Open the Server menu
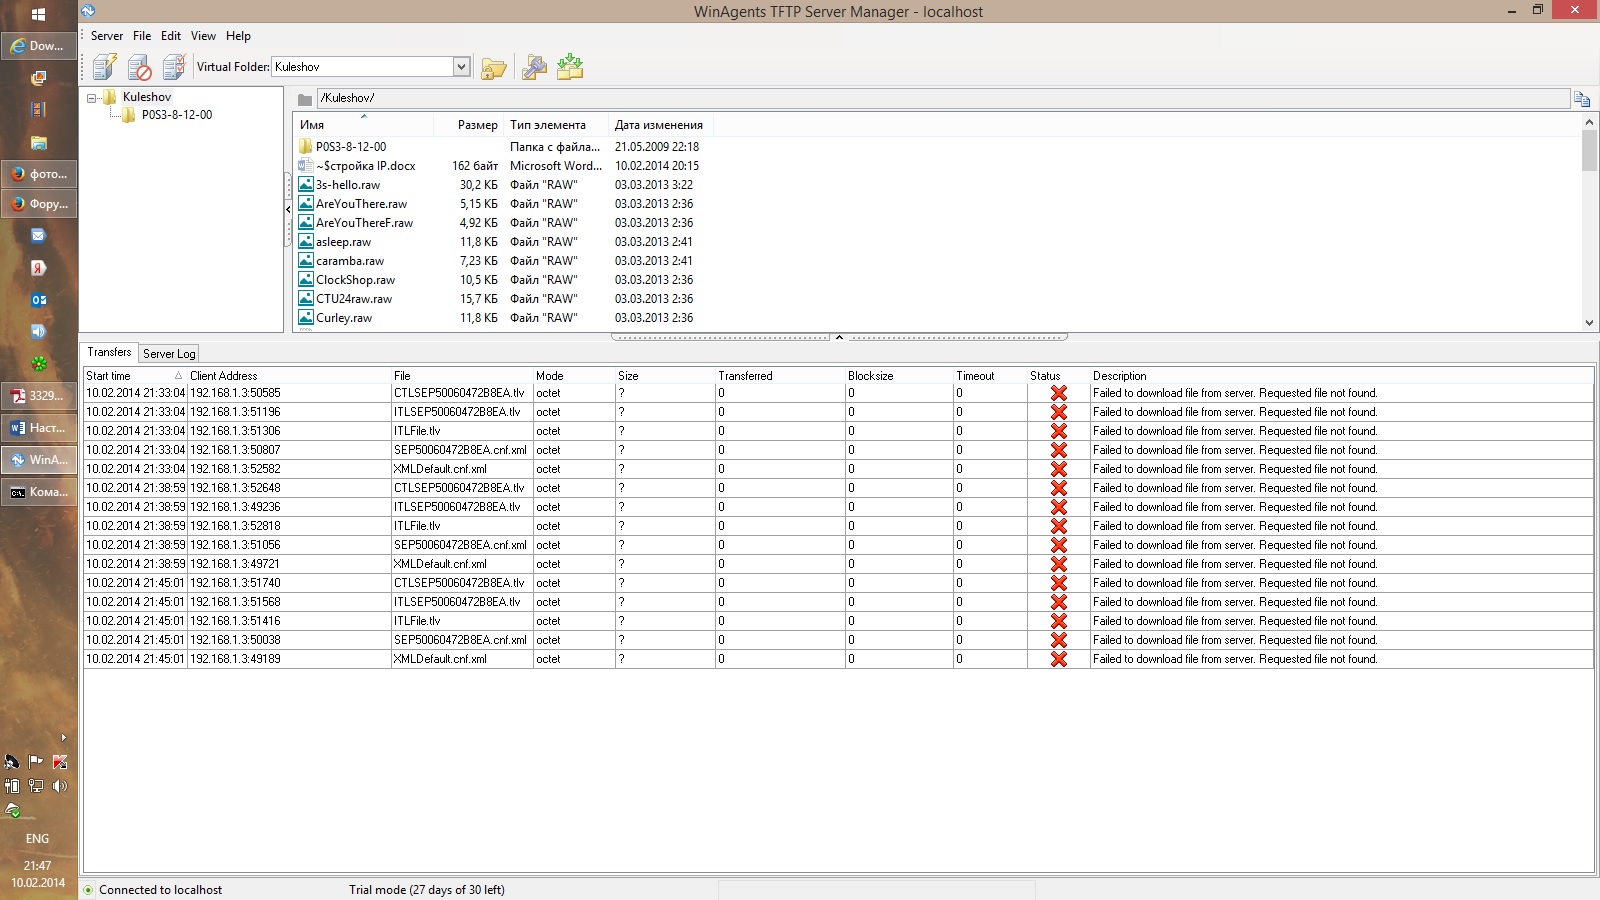Image resolution: width=1600 pixels, height=900 pixels. click(107, 36)
